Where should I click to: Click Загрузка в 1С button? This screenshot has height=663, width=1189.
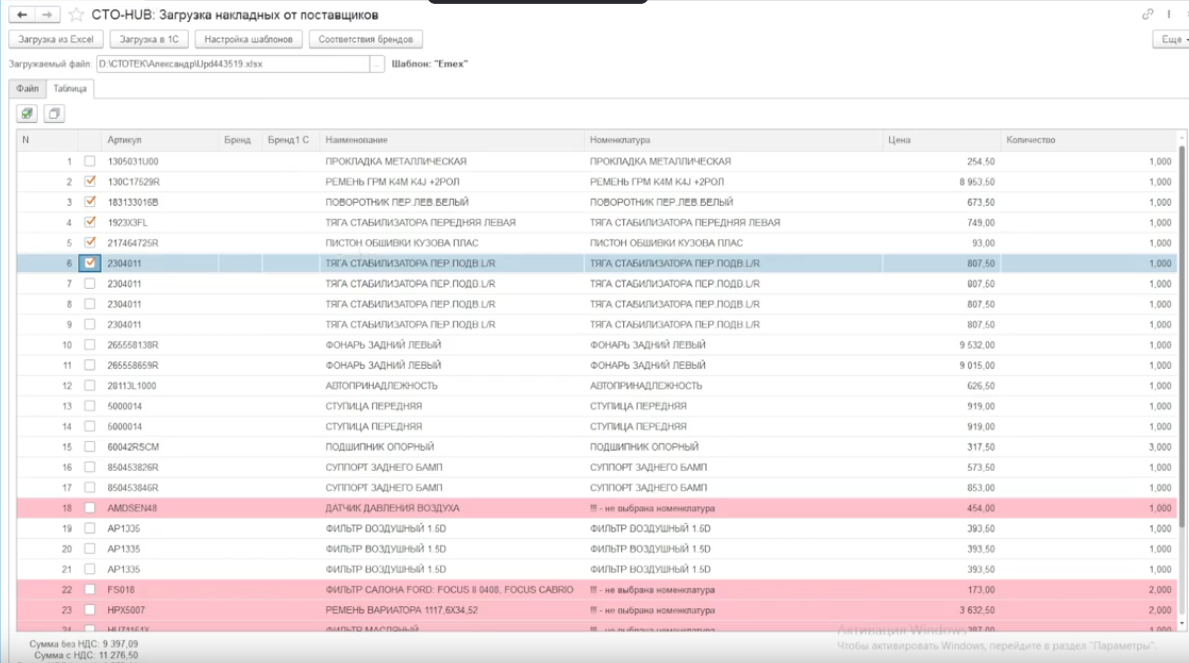149,39
